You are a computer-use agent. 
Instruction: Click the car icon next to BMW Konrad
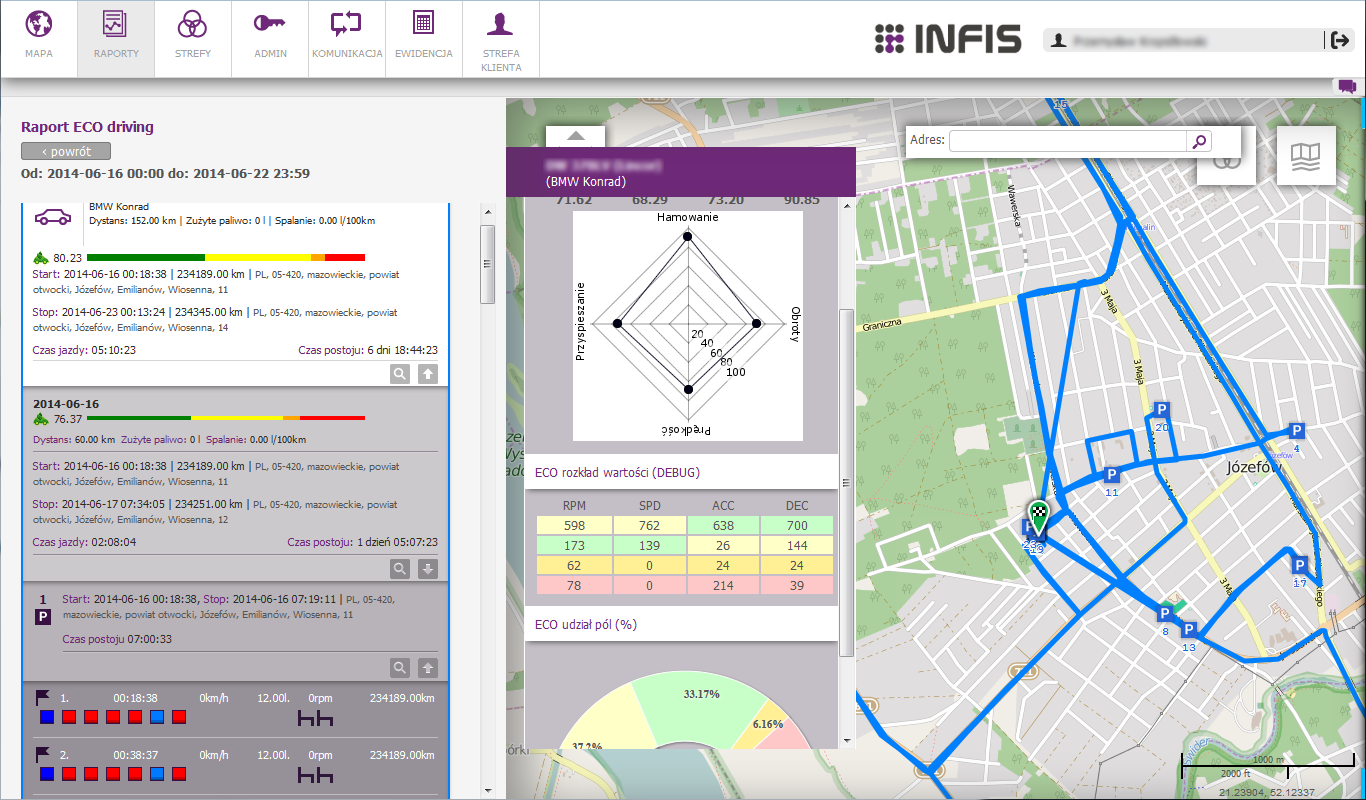pos(53,216)
